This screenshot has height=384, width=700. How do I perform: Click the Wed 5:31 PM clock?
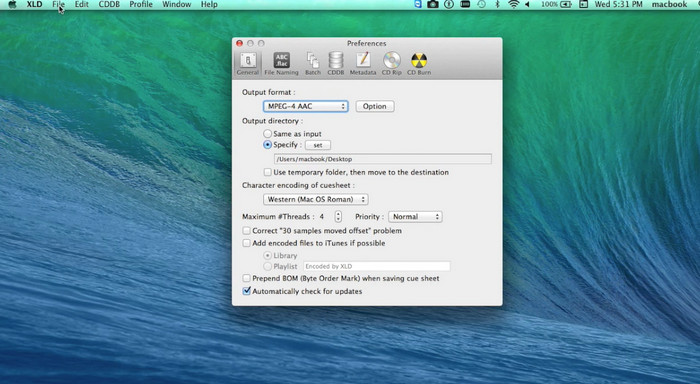click(x=618, y=4)
